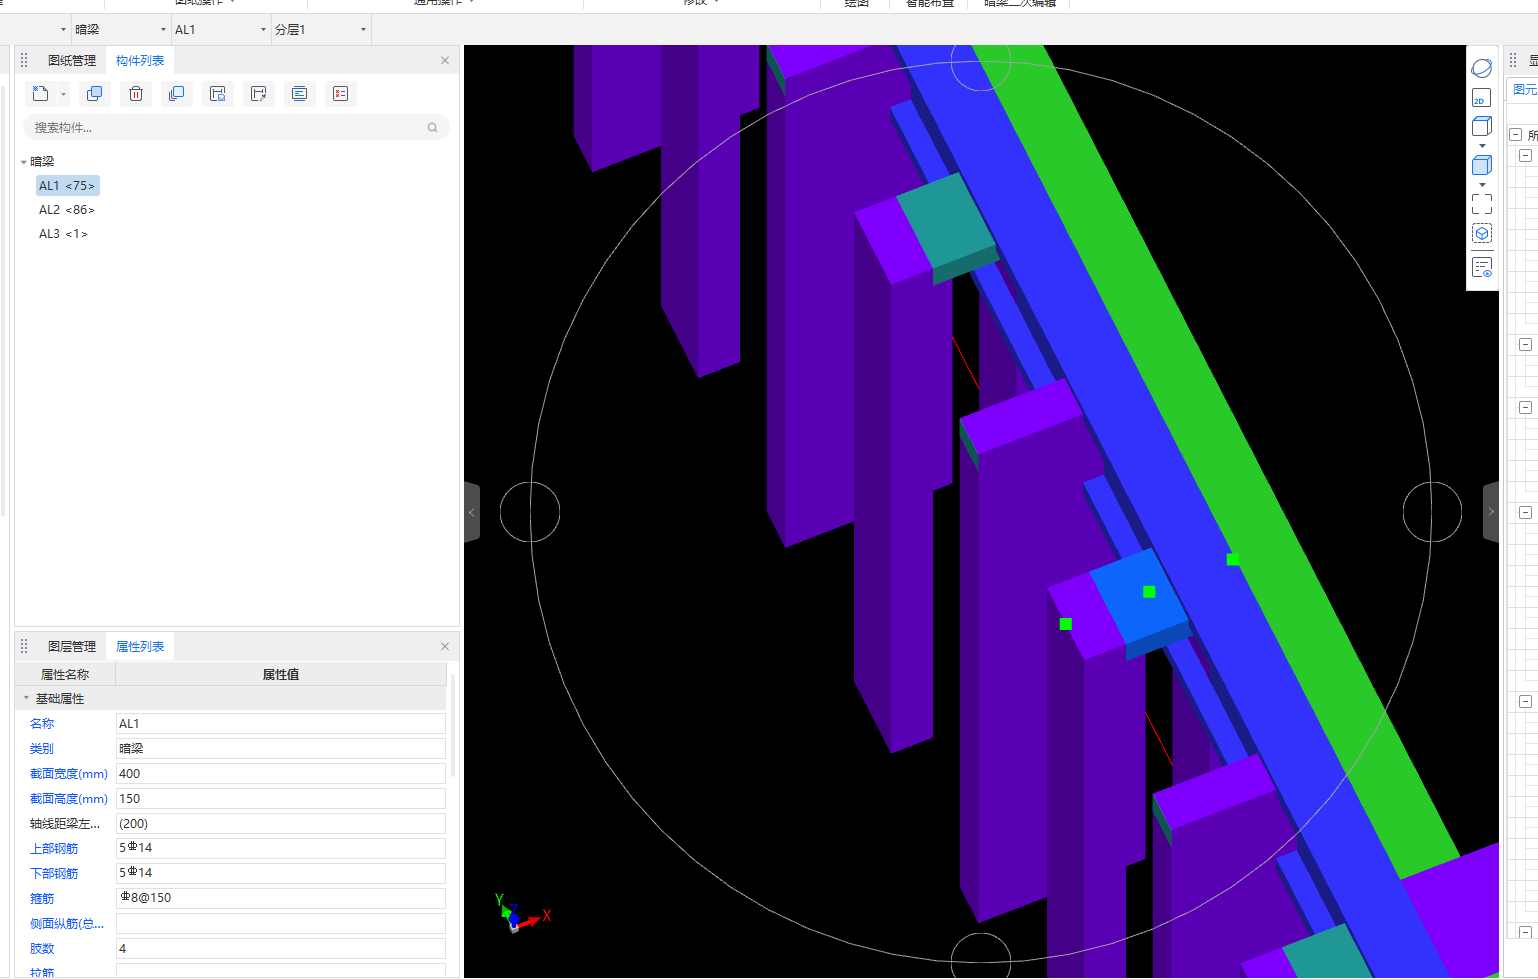Select component AL1 <75>

tap(67, 186)
